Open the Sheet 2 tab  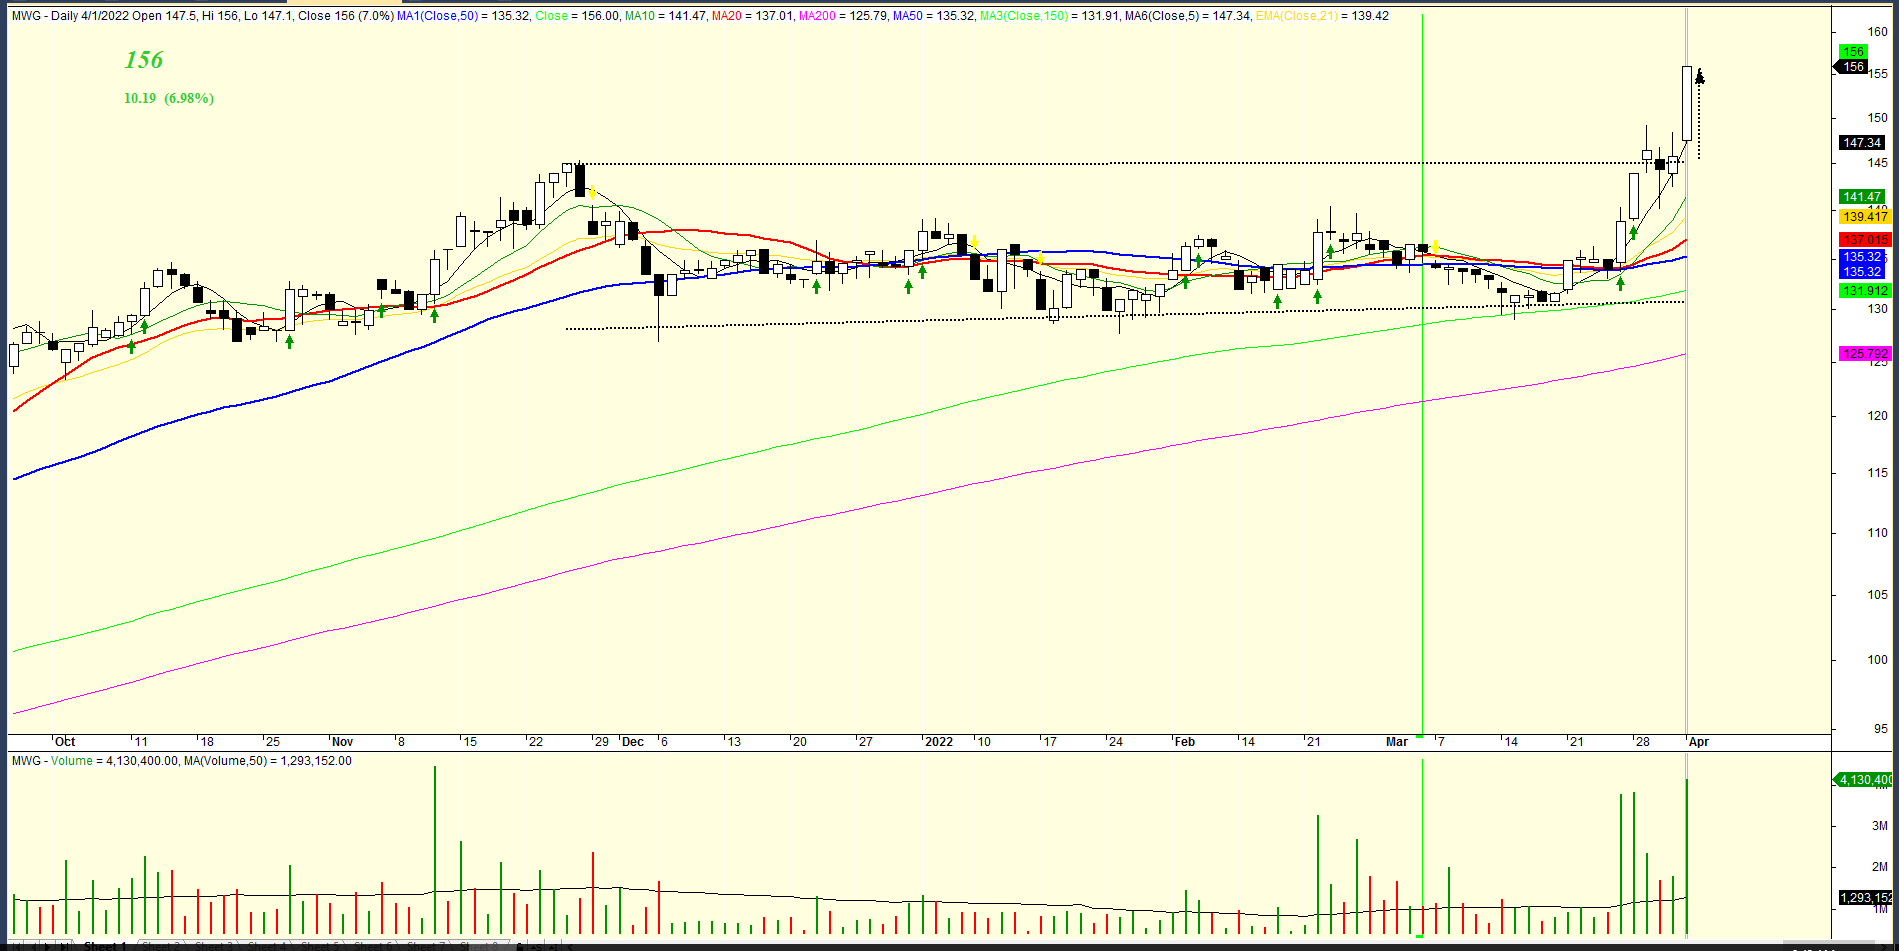point(160,945)
